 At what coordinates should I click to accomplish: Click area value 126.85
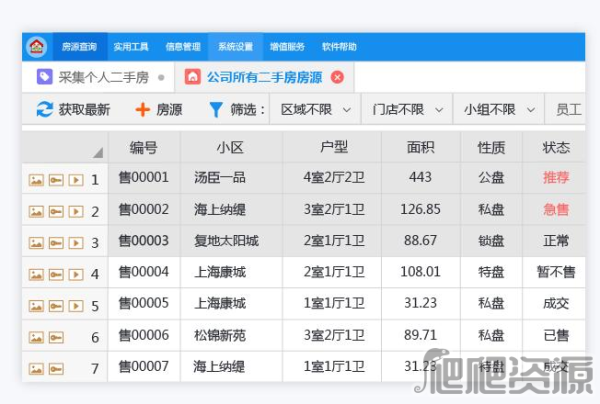pyautogui.click(x=421, y=209)
